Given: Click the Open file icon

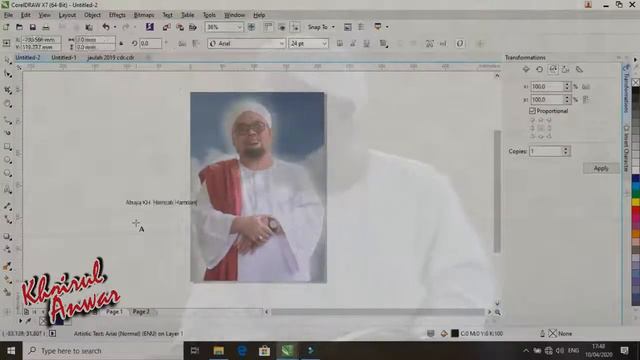Looking at the screenshot, I should [19, 27].
